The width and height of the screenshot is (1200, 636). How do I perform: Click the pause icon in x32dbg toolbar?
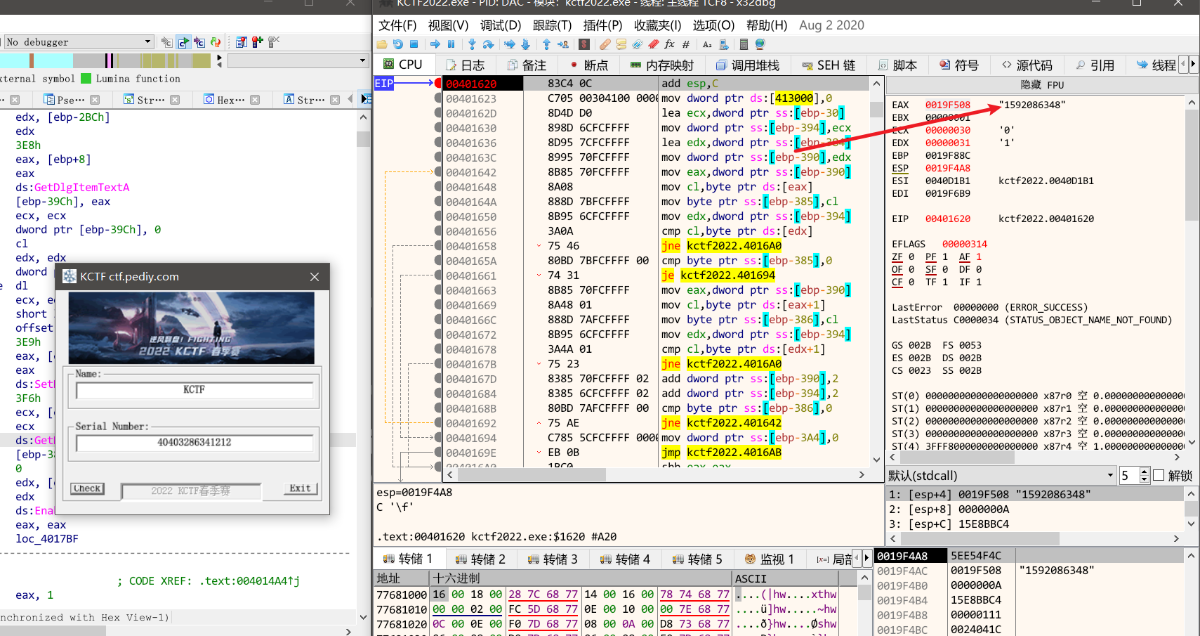coord(451,45)
